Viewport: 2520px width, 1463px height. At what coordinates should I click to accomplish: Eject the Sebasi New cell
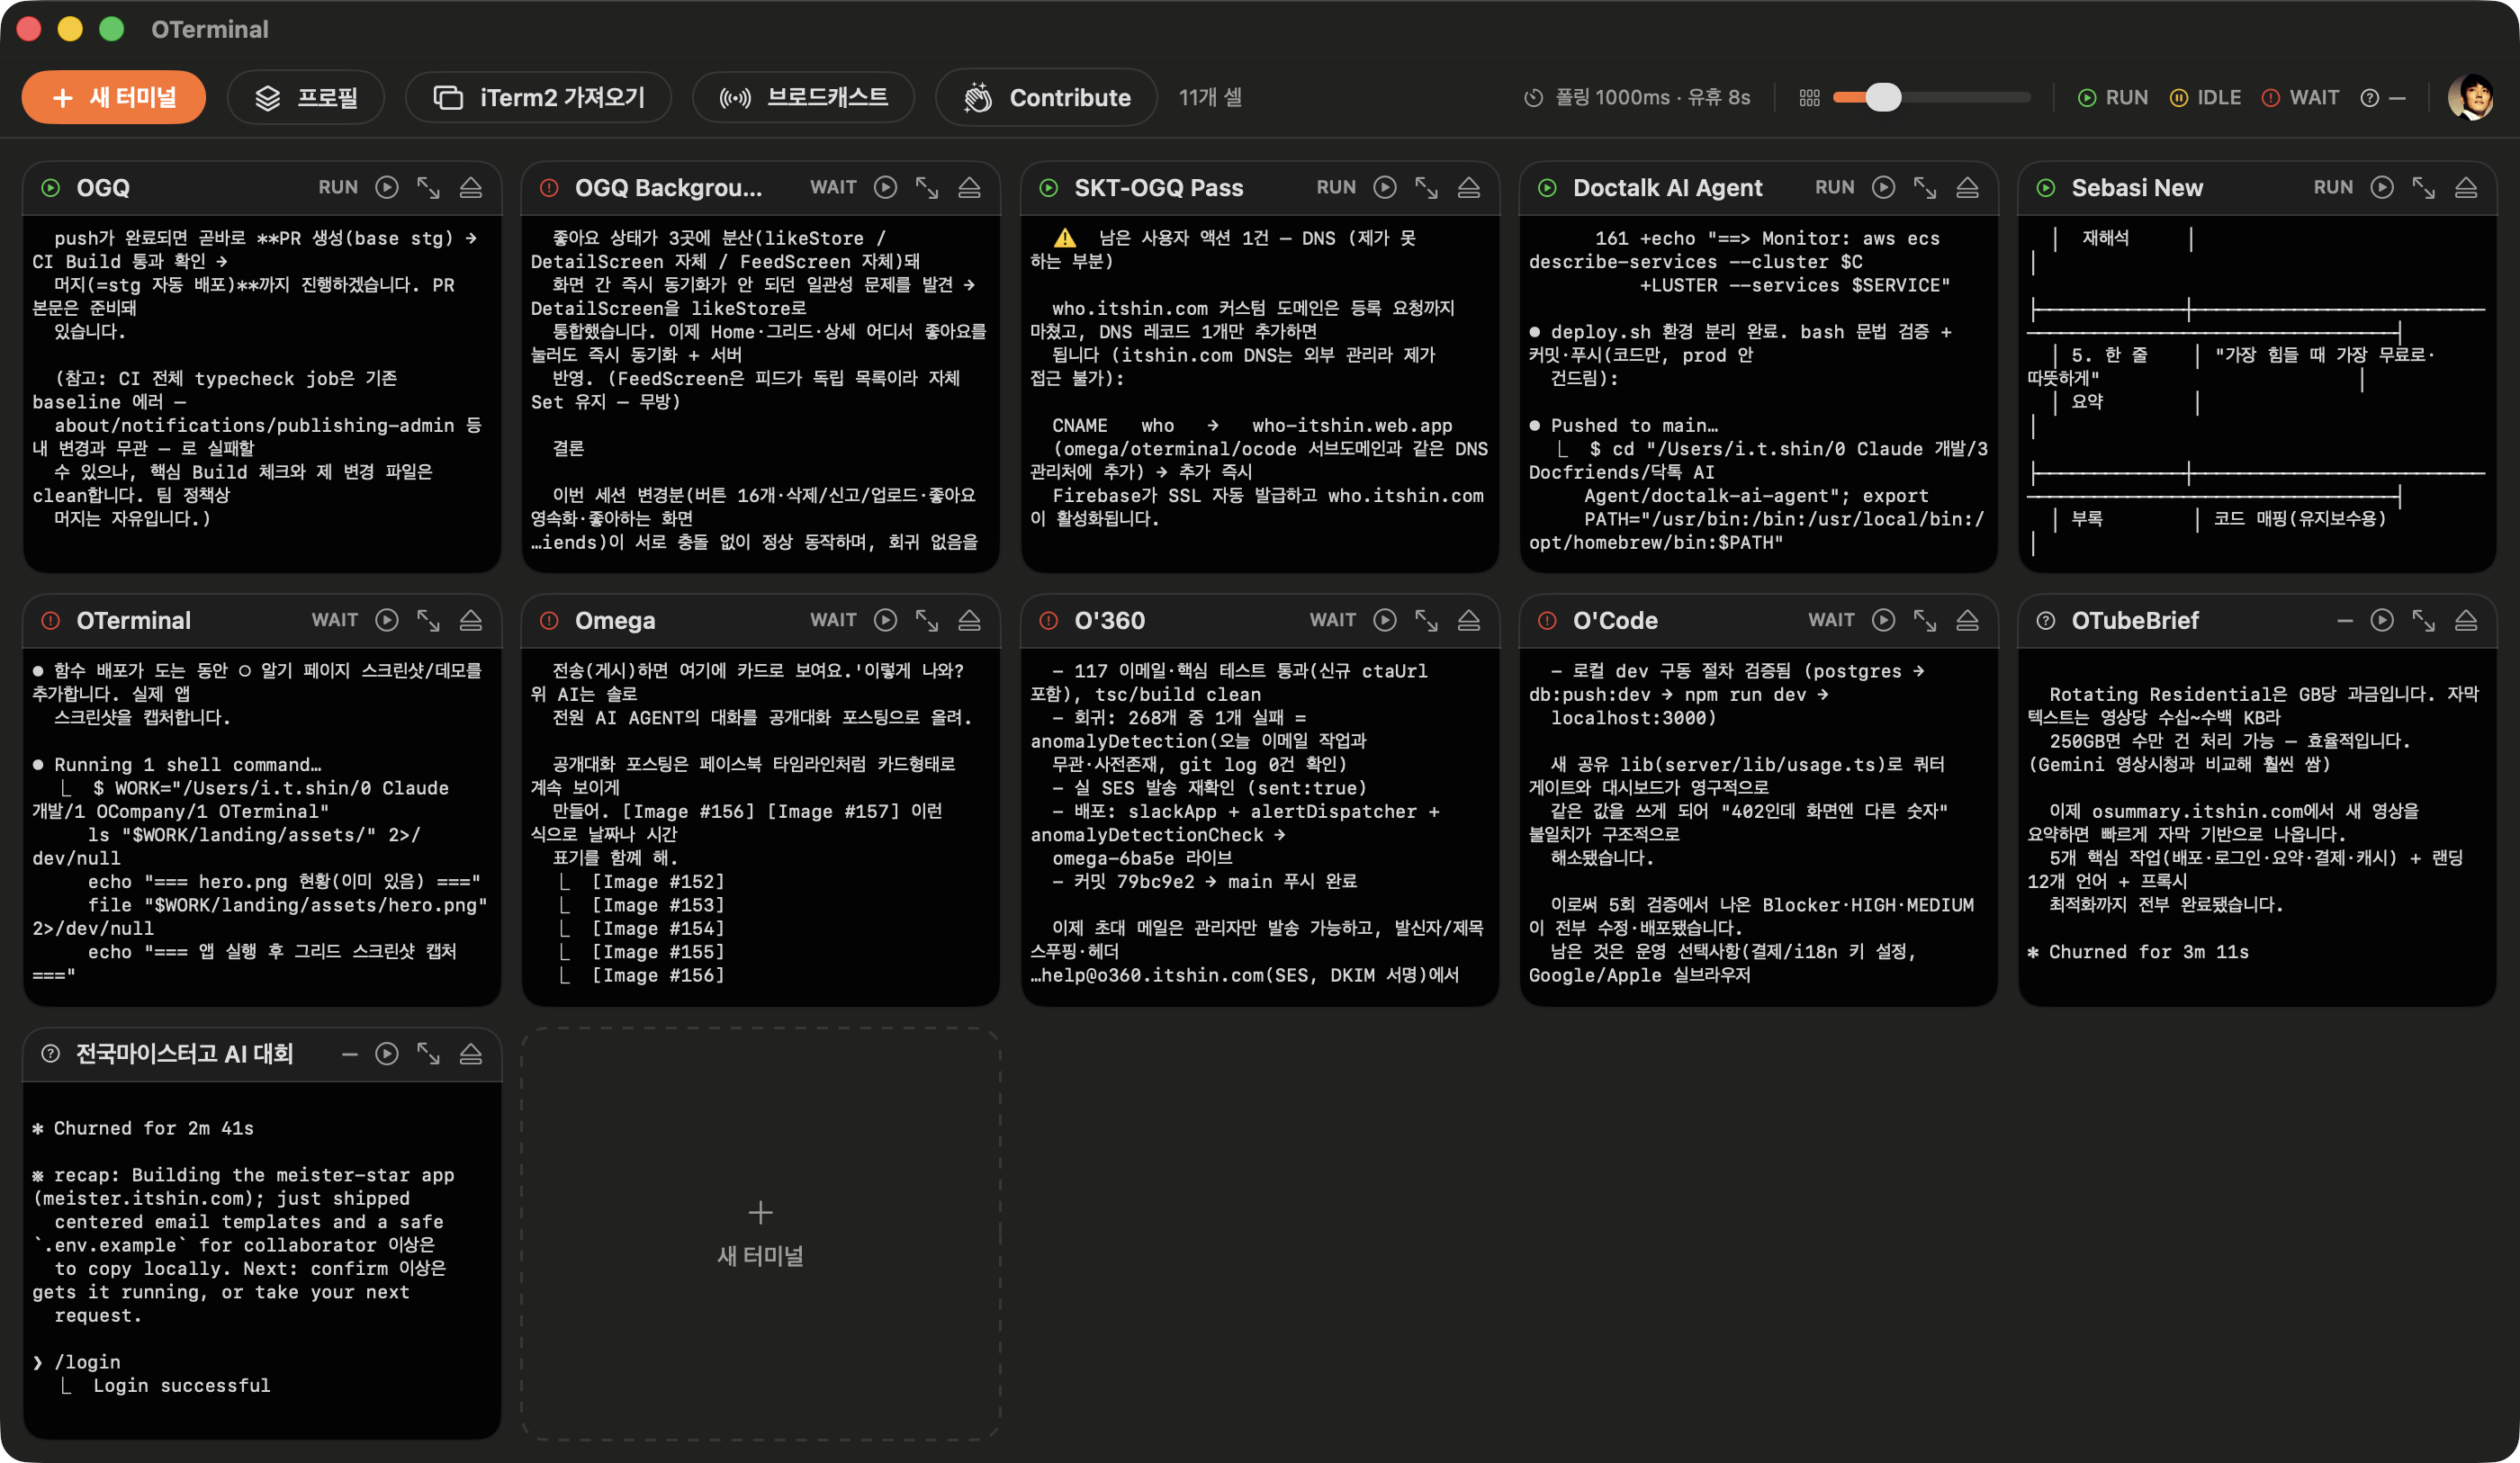pos(2466,187)
